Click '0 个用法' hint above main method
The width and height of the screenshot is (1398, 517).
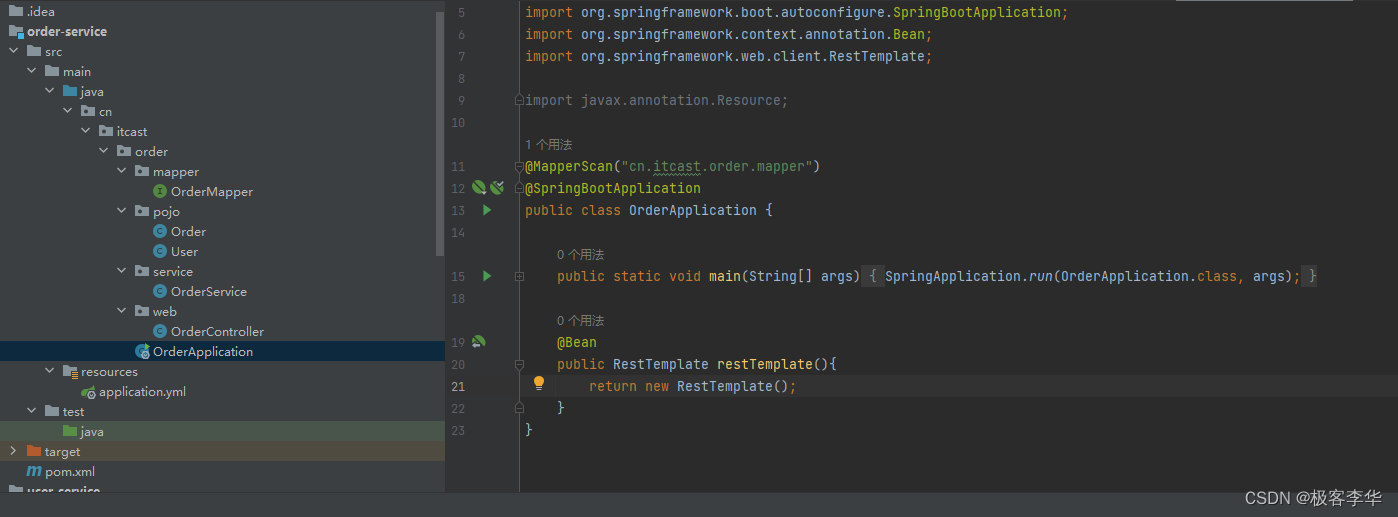tap(581, 255)
